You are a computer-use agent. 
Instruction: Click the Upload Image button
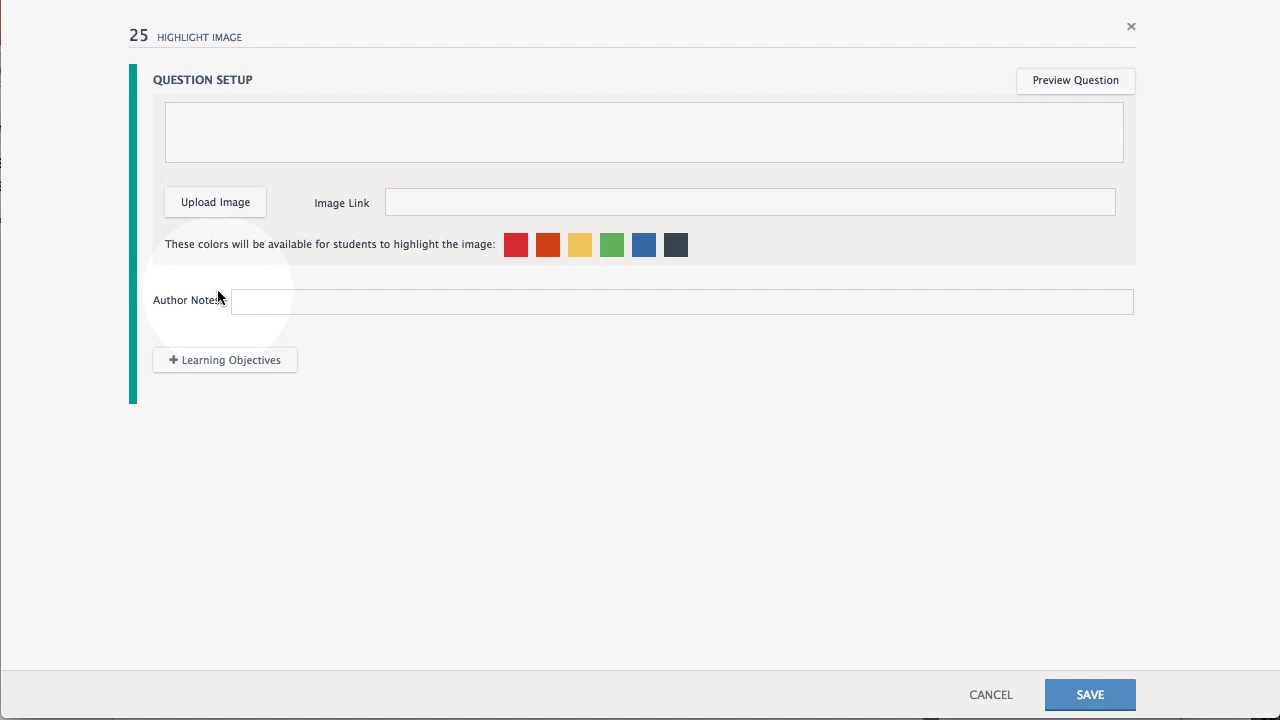(x=215, y=202)
